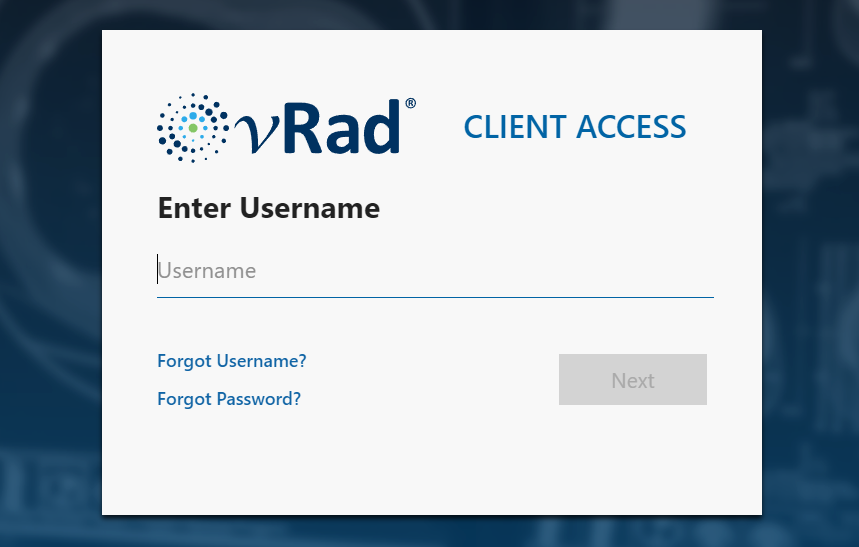
Task: Click the blue underline beneath the Username field
Action: click(x=435, y=297)
